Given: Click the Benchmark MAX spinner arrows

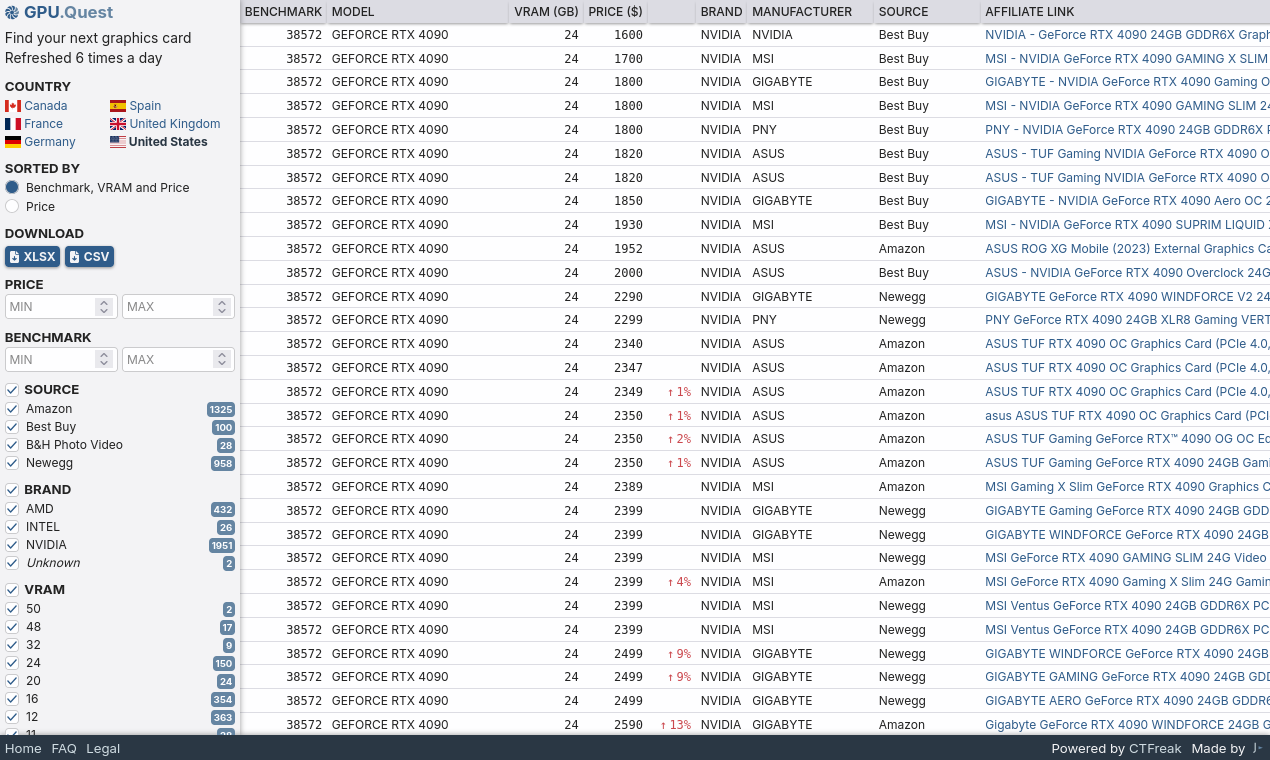Looking at the screenshot, I should point(221,360).
